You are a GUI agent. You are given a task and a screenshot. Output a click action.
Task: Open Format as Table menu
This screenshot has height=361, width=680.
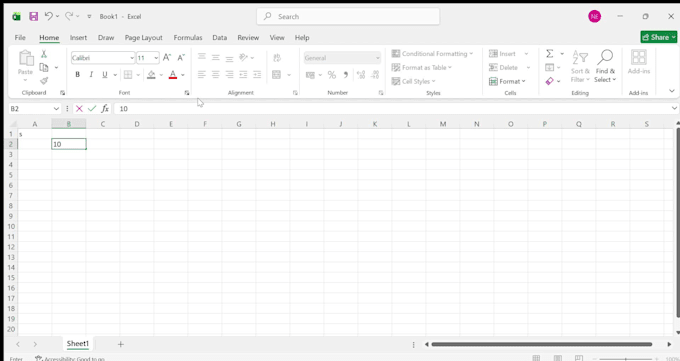point(422,67)
